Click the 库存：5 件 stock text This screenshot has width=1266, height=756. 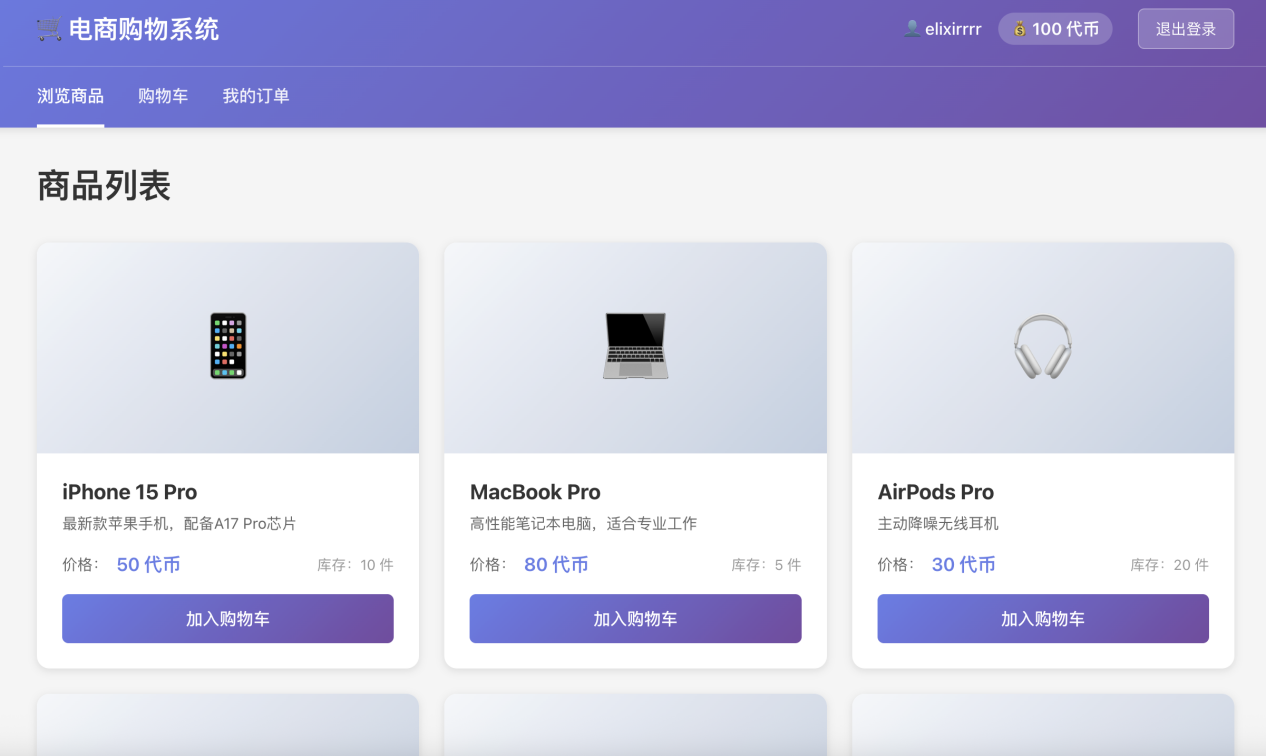[x=766, y=565]
